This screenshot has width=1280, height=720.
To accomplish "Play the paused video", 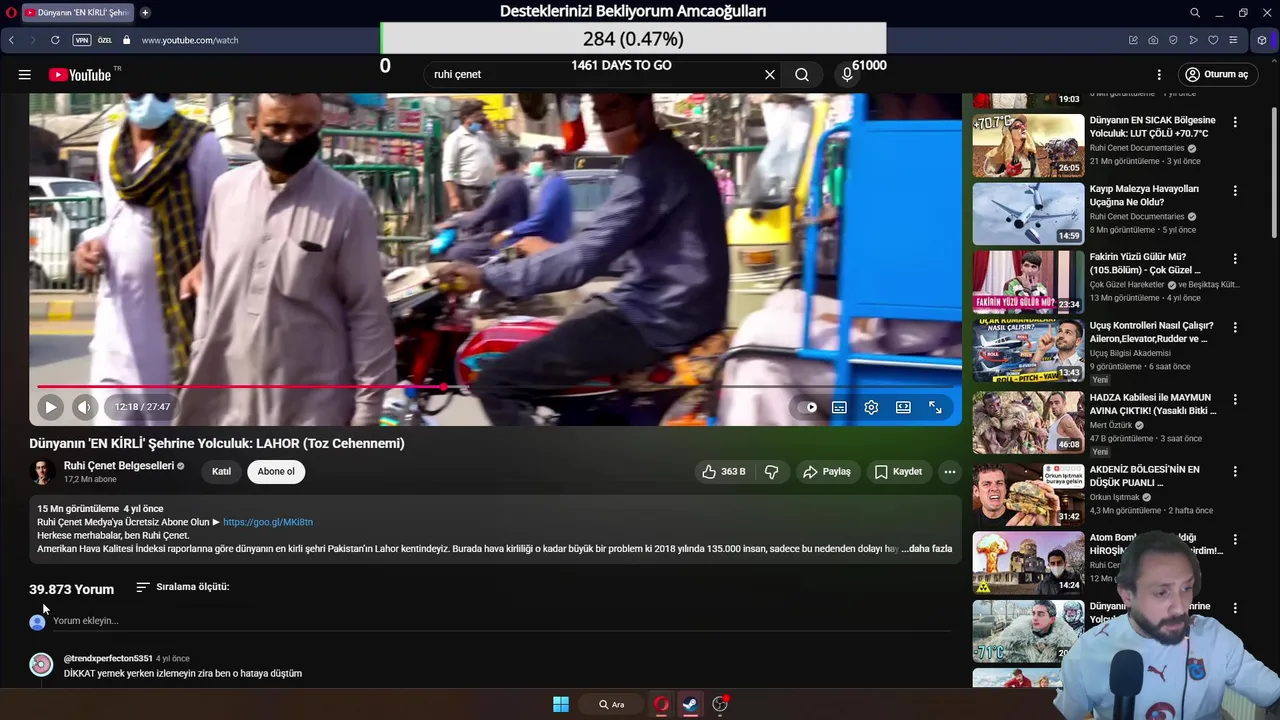I will [51, 407].
